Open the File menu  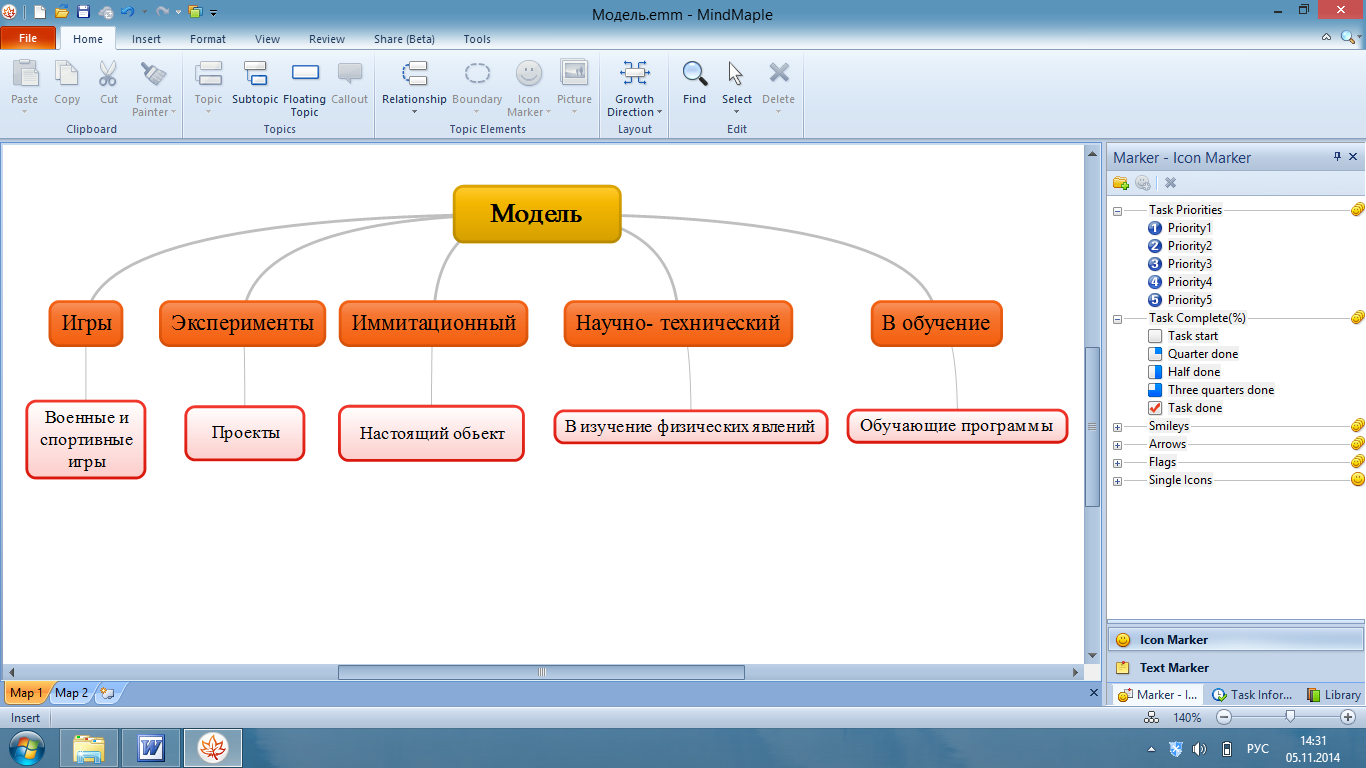28,38
